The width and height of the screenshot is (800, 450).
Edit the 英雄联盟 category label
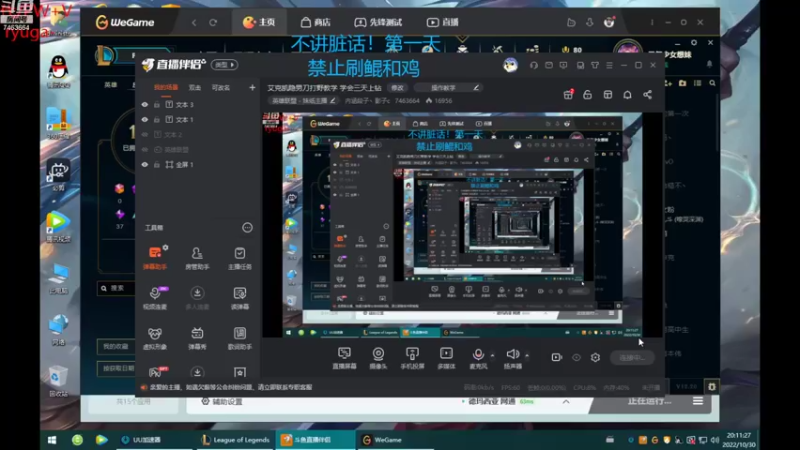304,101
